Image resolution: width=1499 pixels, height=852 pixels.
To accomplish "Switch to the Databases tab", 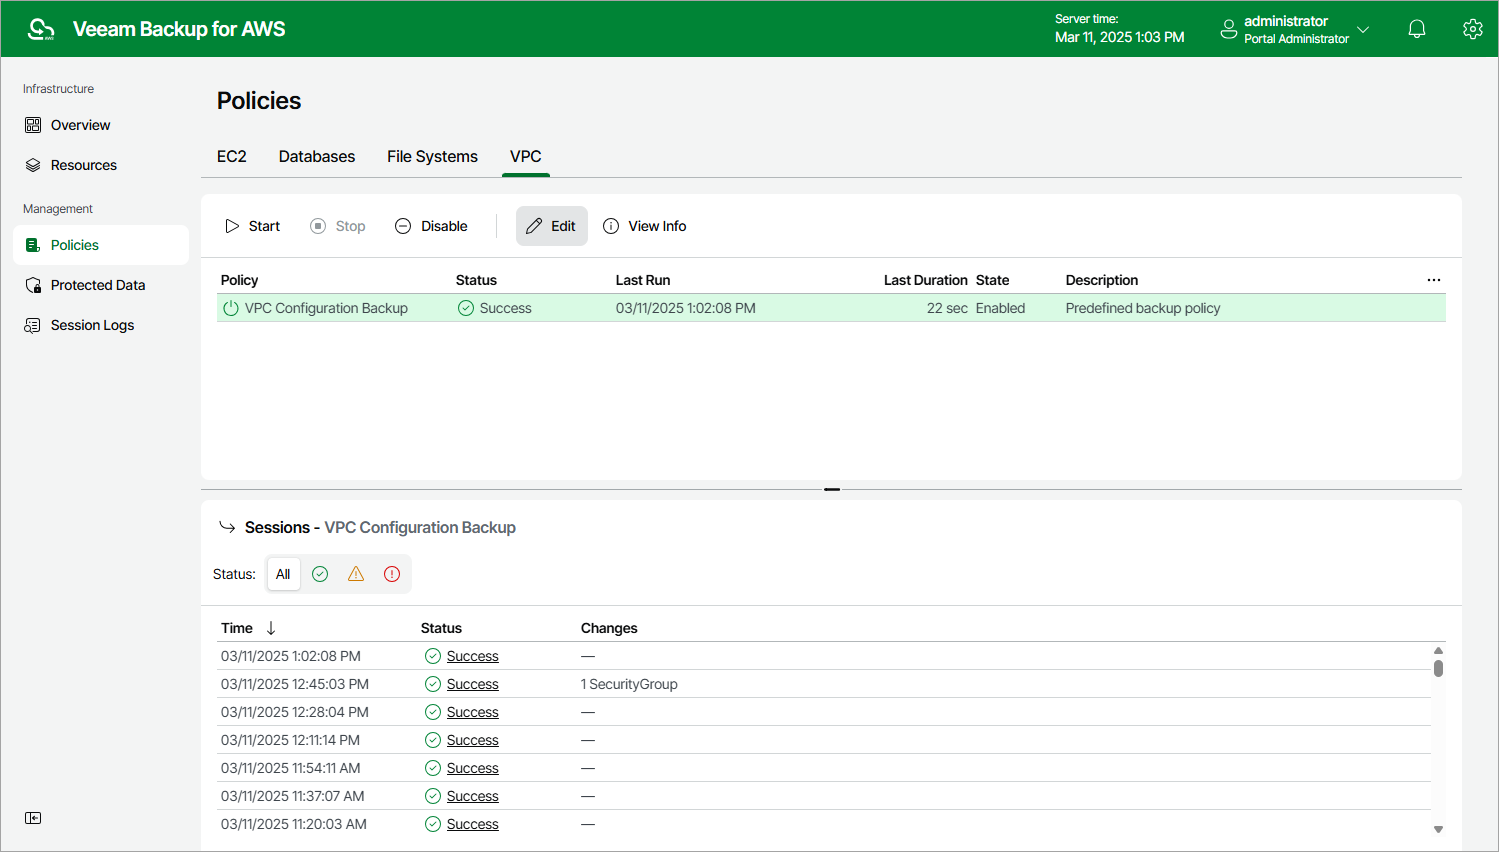I will (x=316, y=157).
